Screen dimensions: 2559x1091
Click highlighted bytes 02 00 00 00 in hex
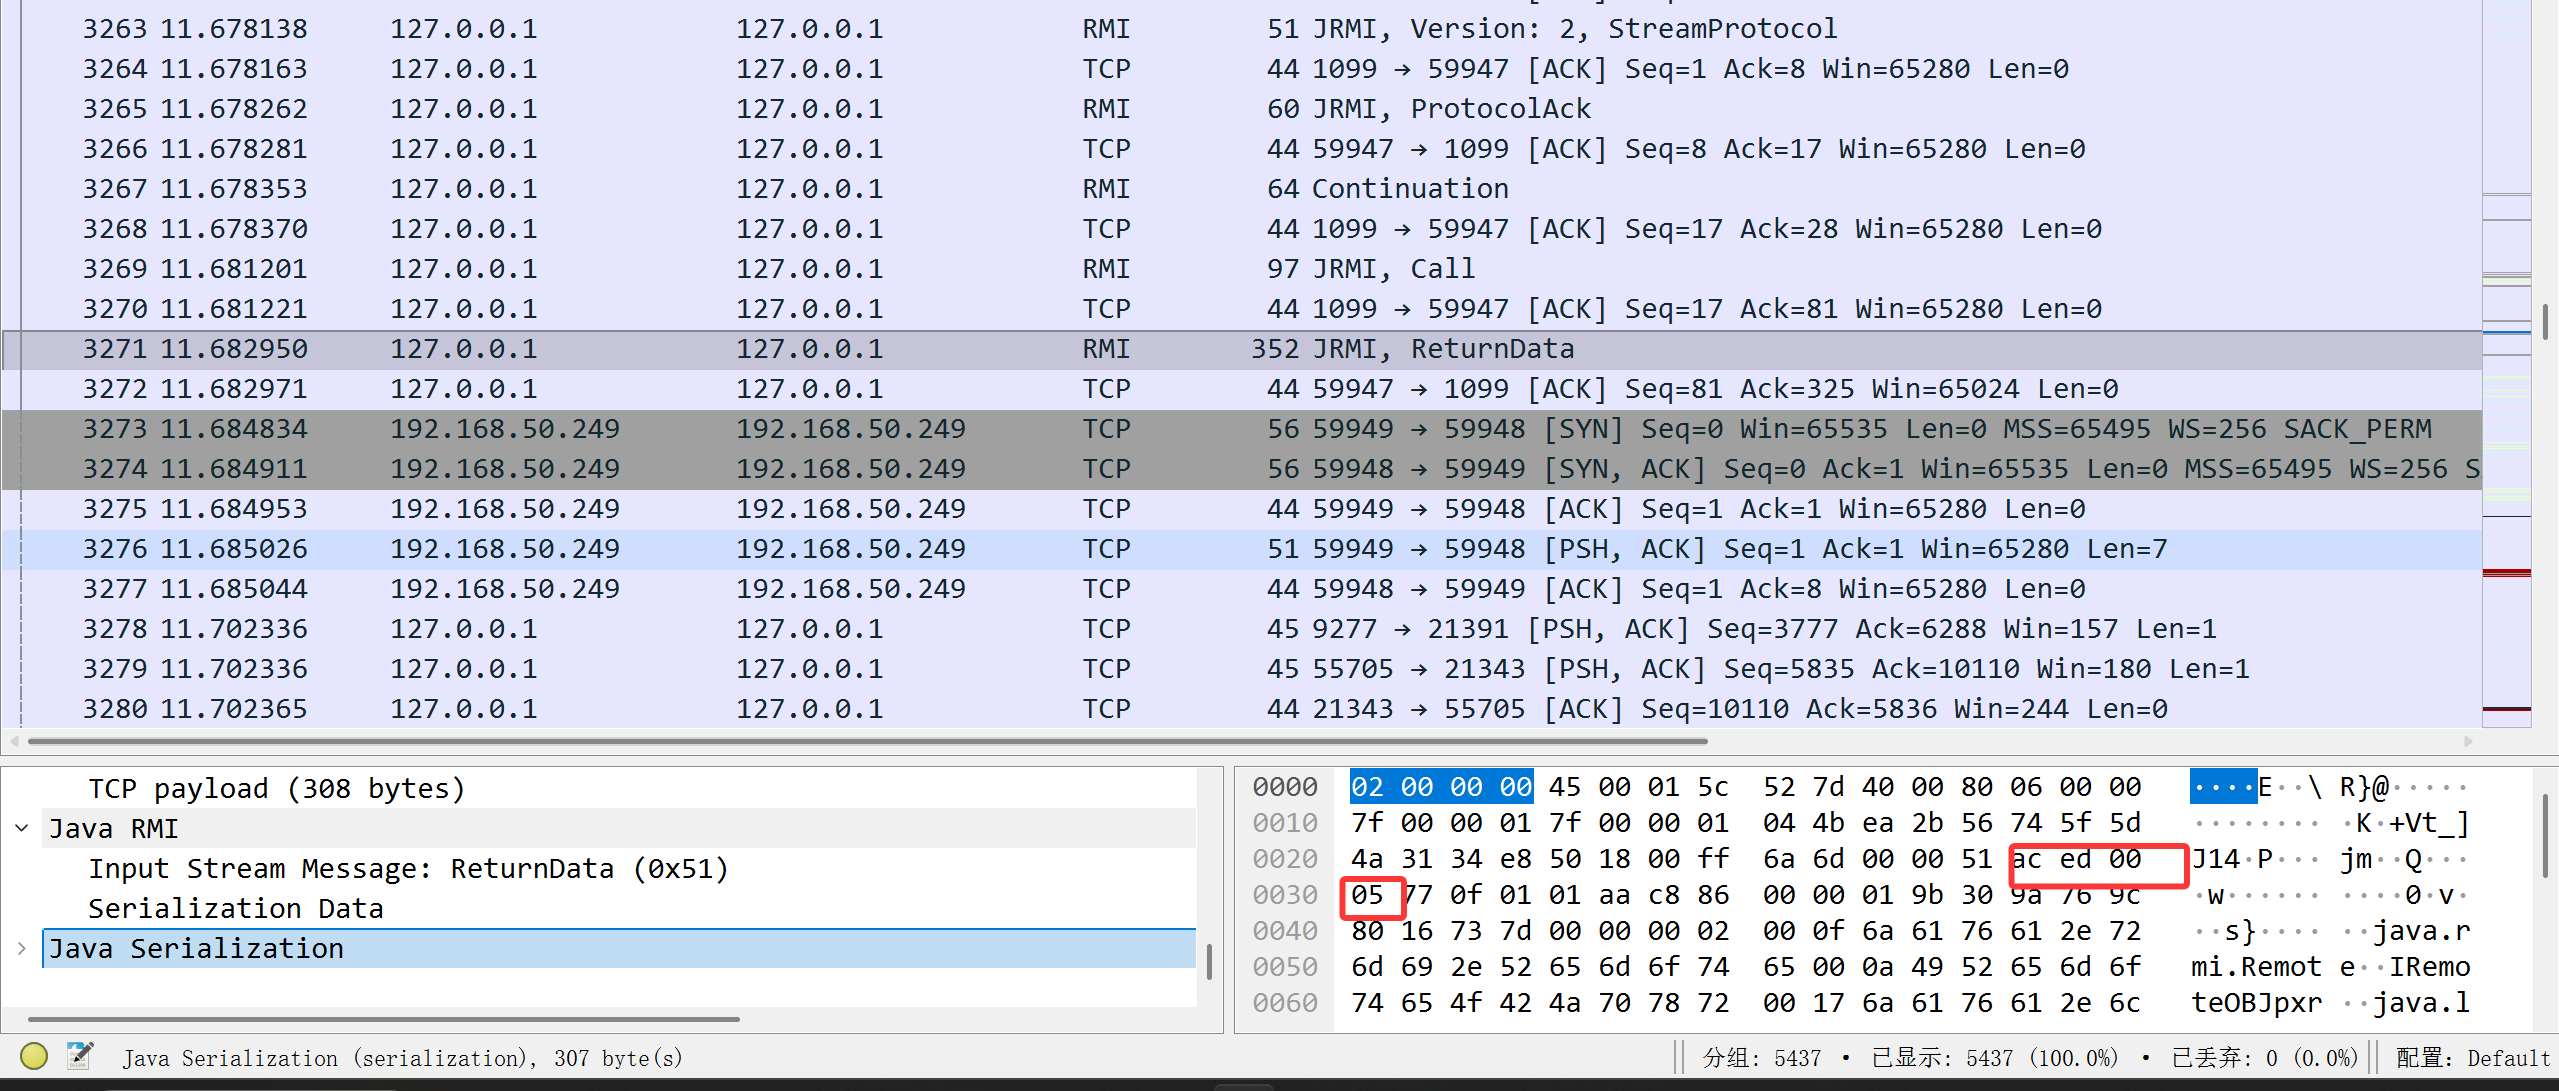(x=1441, y=787)
